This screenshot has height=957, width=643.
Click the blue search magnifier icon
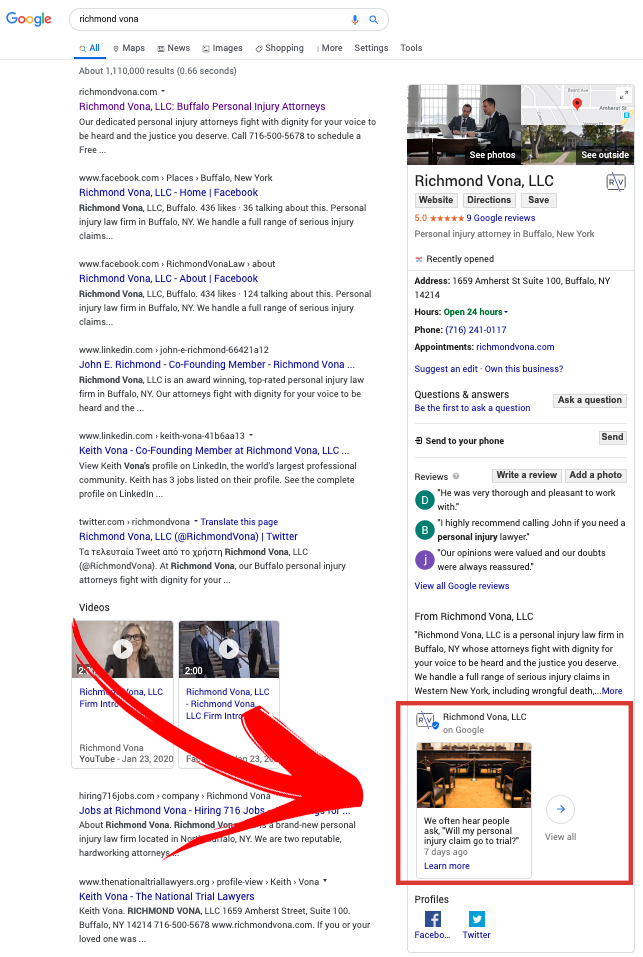tap(373, 20)
